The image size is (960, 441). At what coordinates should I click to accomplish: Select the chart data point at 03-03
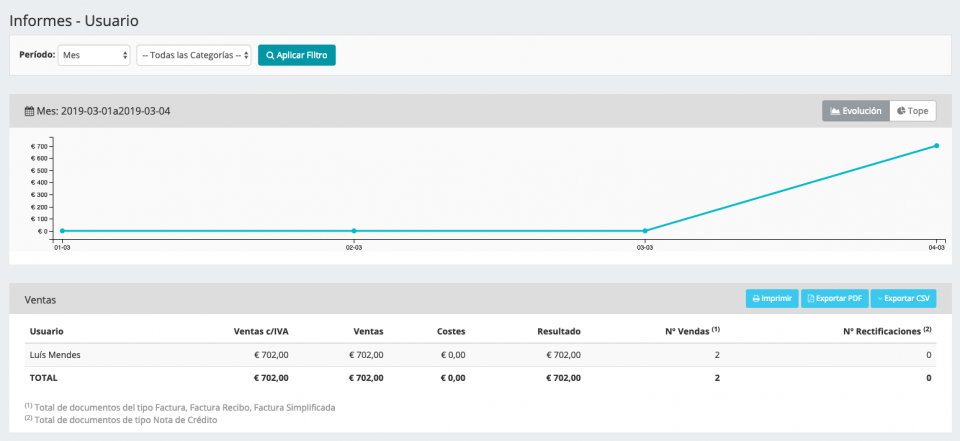point(645,231)
